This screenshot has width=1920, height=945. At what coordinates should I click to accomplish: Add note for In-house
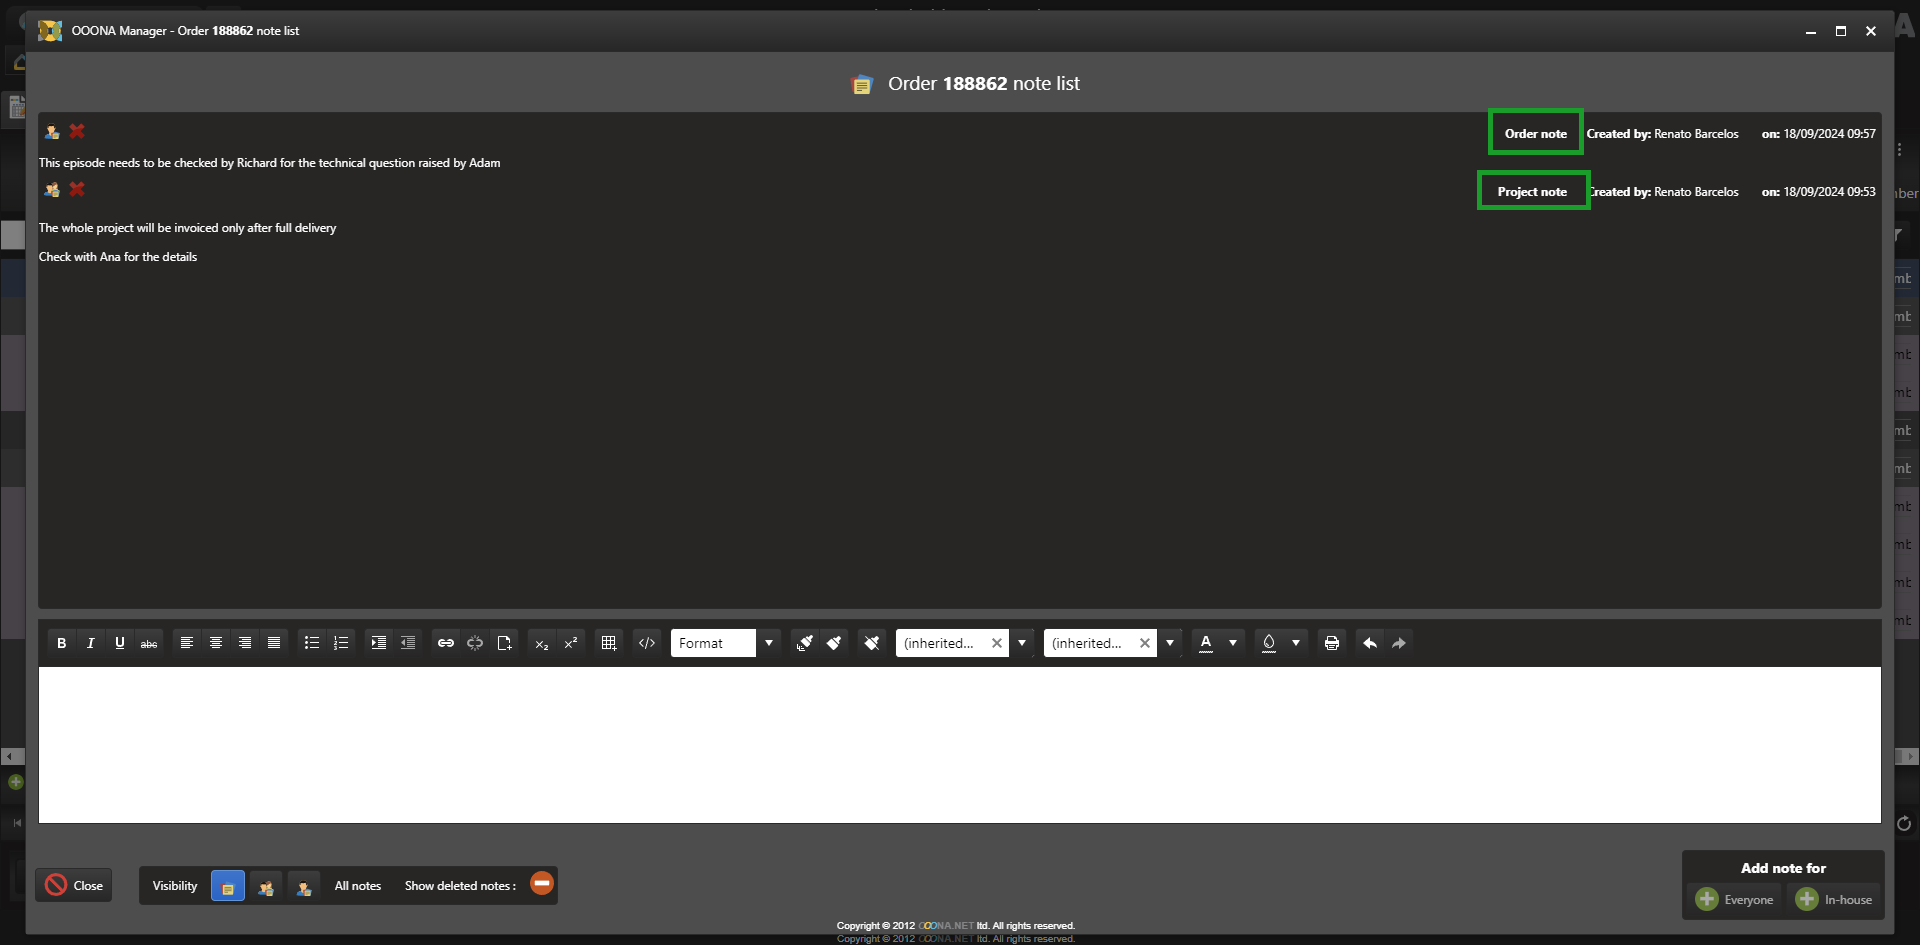coord(1835,899)
